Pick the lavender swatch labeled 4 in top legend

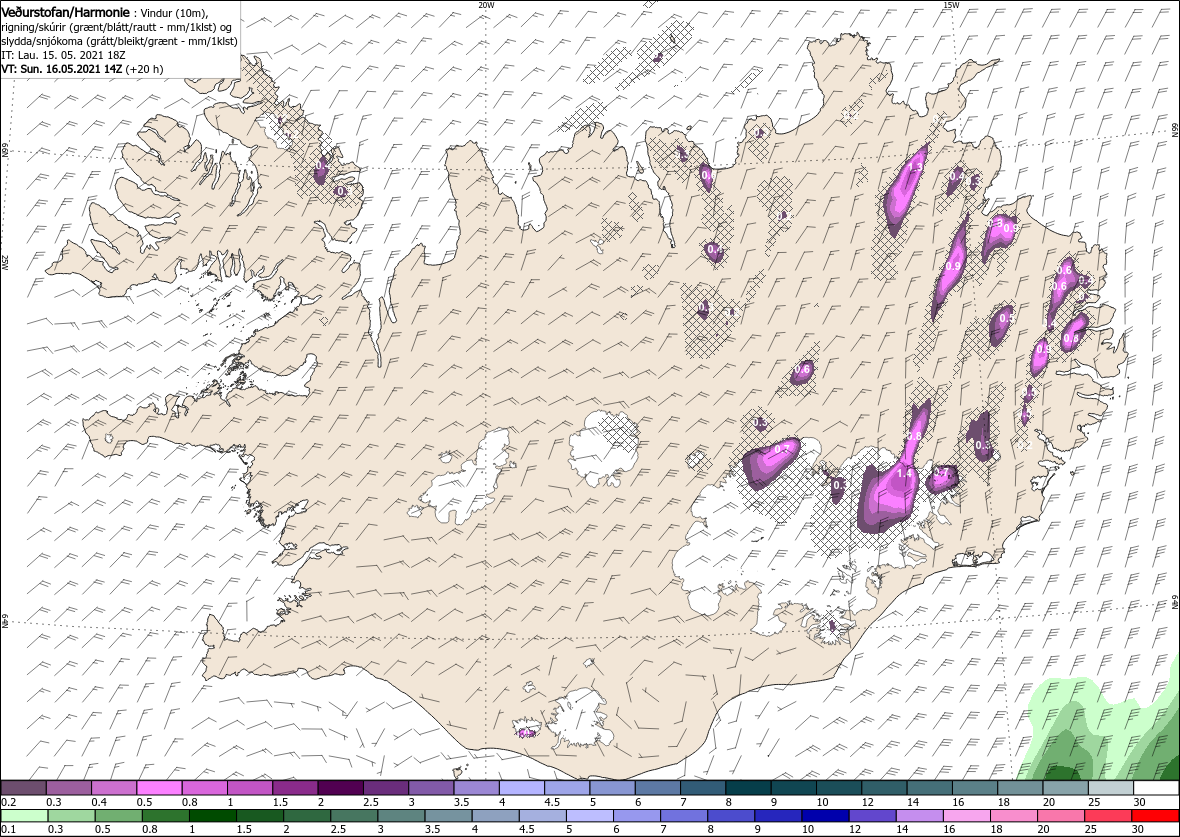[x=522, y=787]
